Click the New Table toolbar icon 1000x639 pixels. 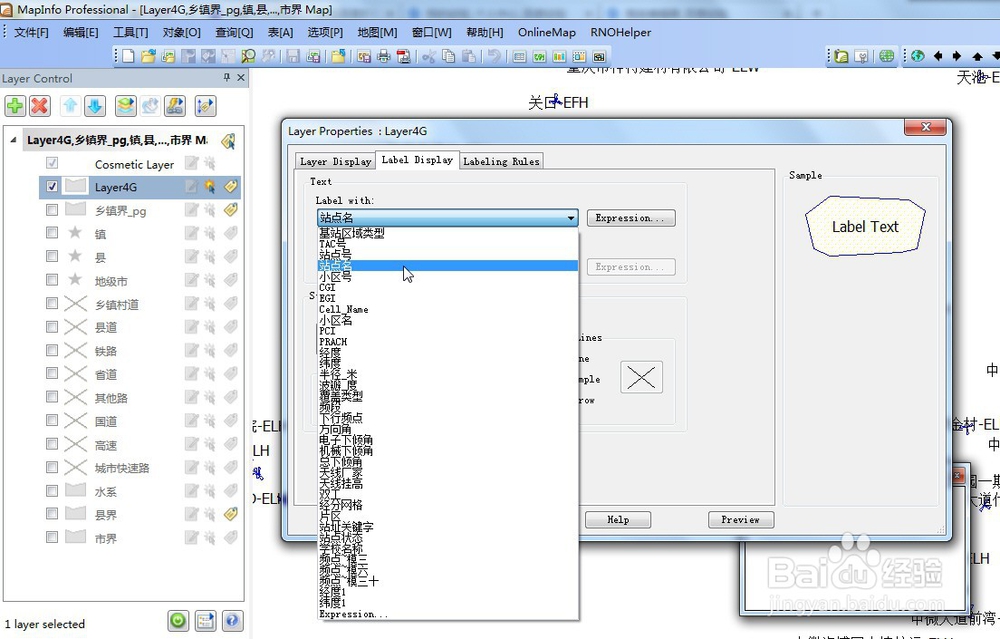(128, 56)
